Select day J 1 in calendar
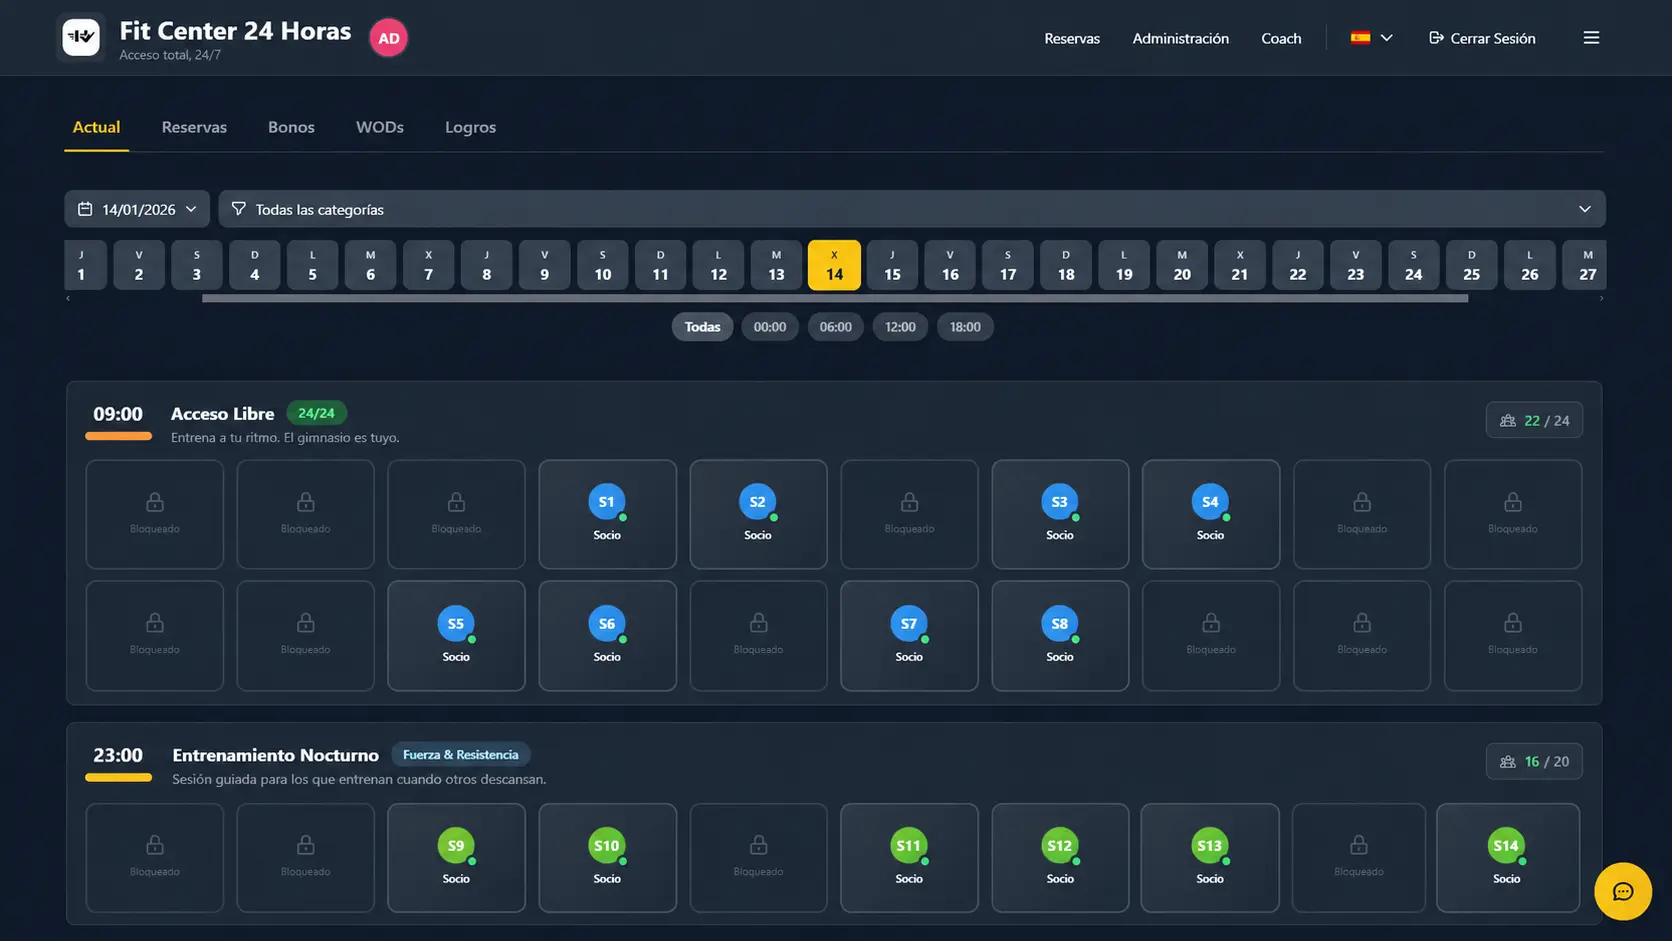Image resolution: width=1672 pixels, height=941 pixels. [x=85, y=265]
